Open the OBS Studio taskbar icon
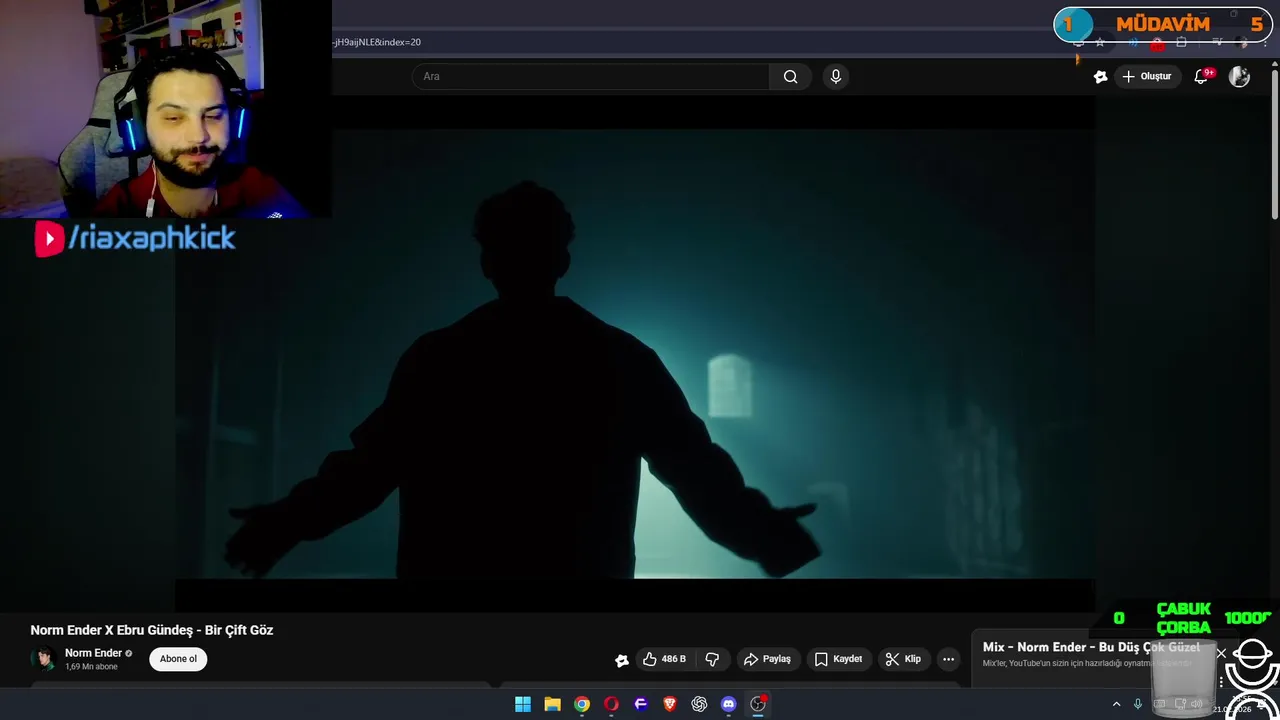Screen dimensions: 1280x720 coord(758,704)
